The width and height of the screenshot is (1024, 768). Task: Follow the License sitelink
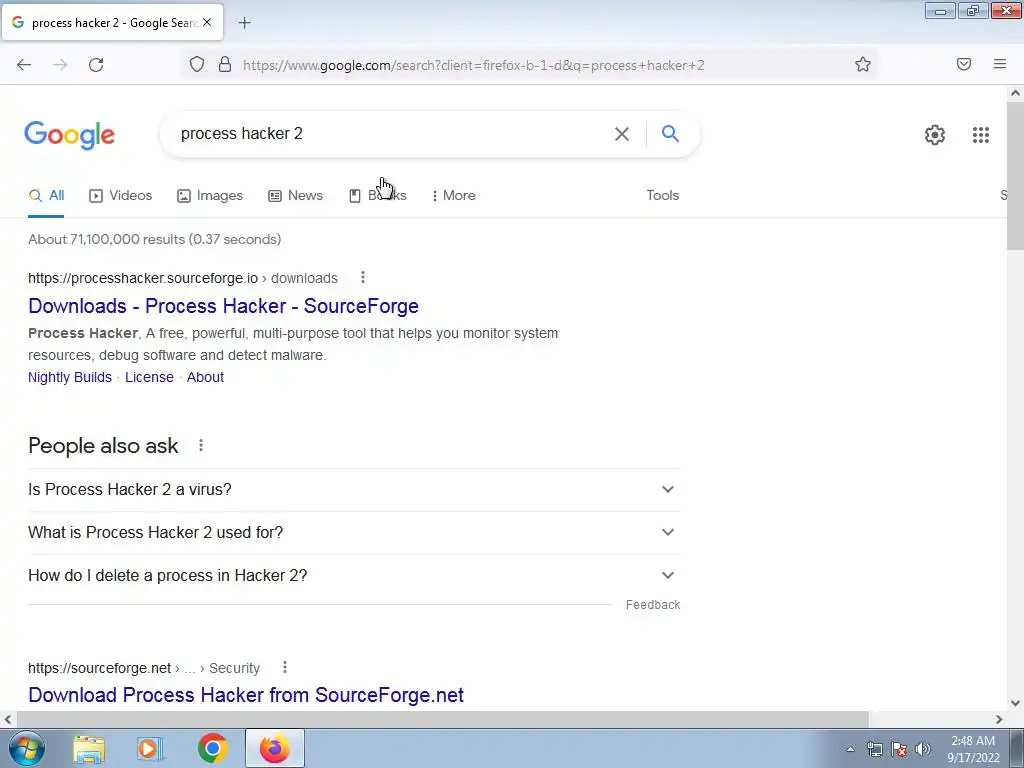pyautogui.click(x=150, y=377)
